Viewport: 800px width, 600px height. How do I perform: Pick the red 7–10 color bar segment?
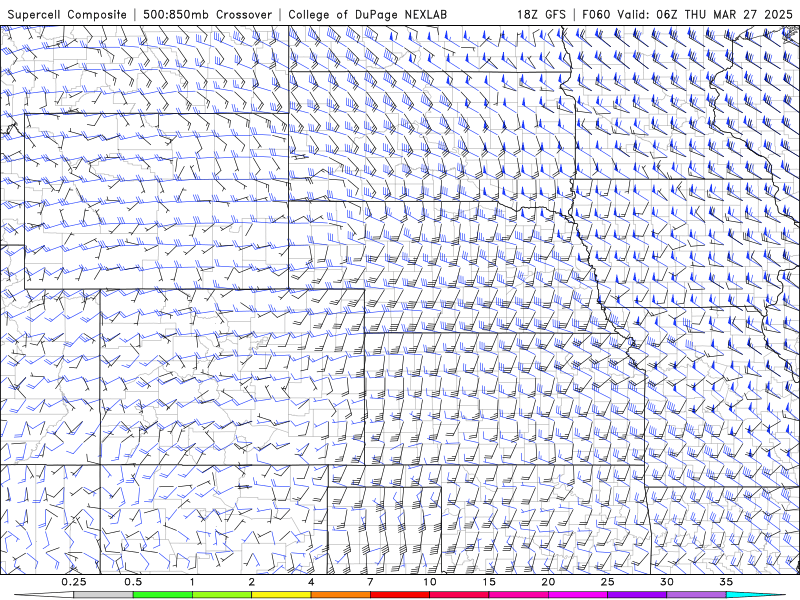[x=399, y=595]
